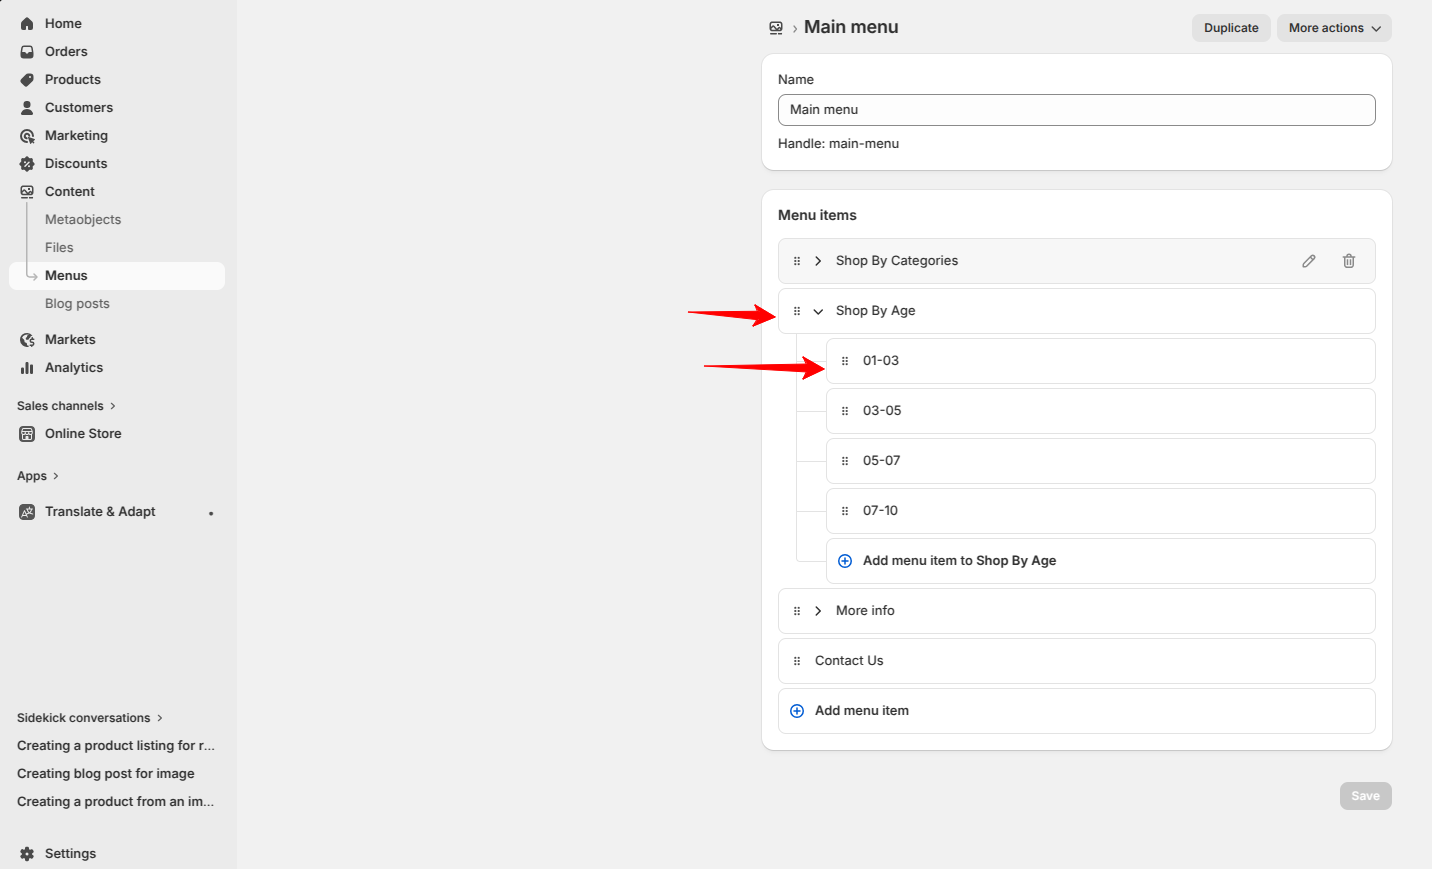Viewport: 1432px width, 869px height.
Task: Open Metaobjects under Content
Action: pos(83,219)
